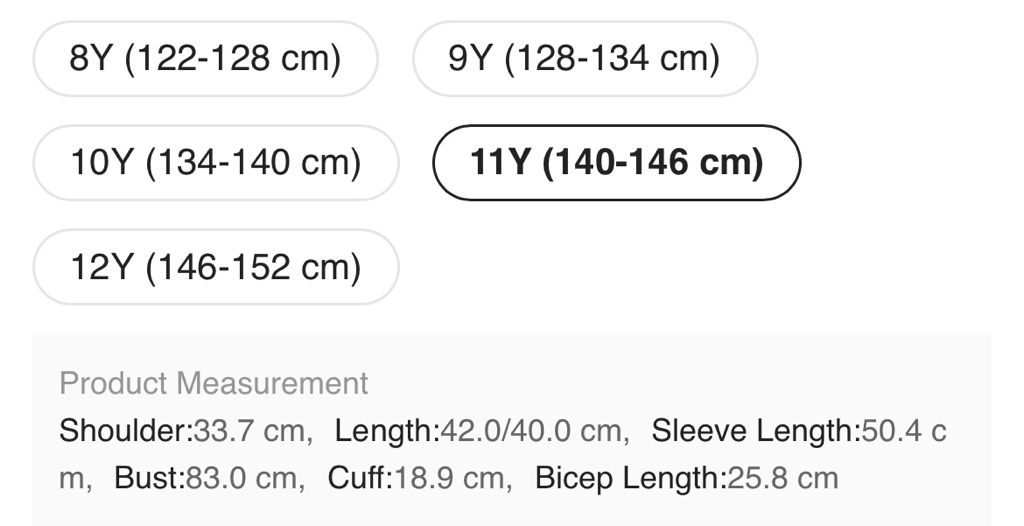Screen dimensions: 1024x526
Task: Click the Bust measurement label
Action: (x=147, y=478)
